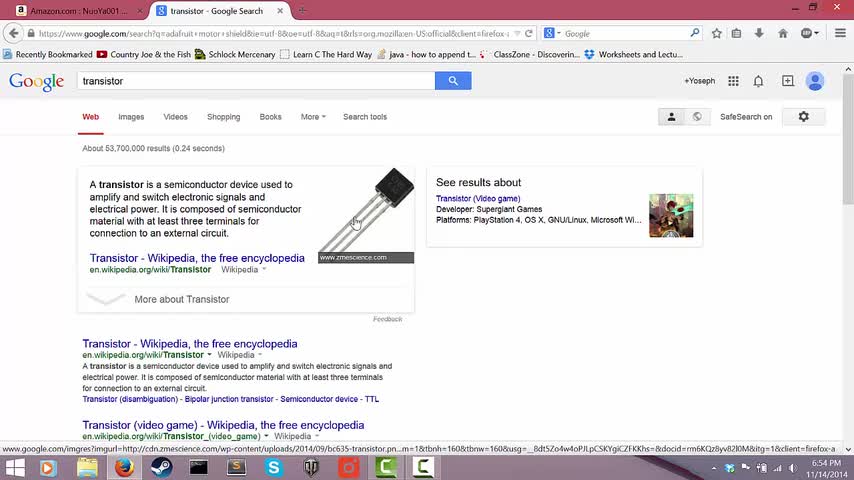This screenshot has height=480, width=854.
Task: Click the transistor image thumbnail
Action: tap(366, 215)
